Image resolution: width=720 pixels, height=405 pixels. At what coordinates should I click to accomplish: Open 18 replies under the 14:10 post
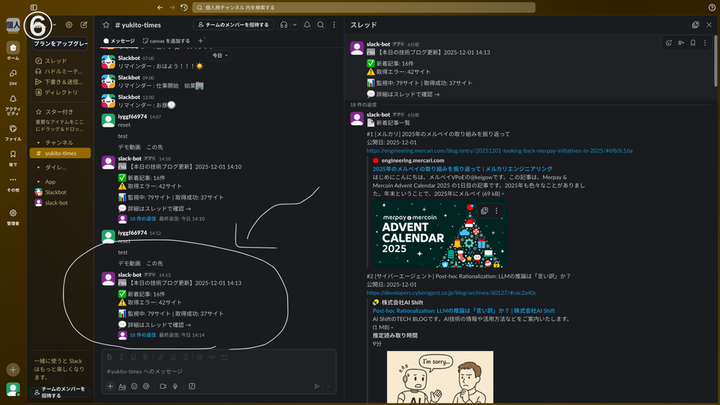click(142, 219)
